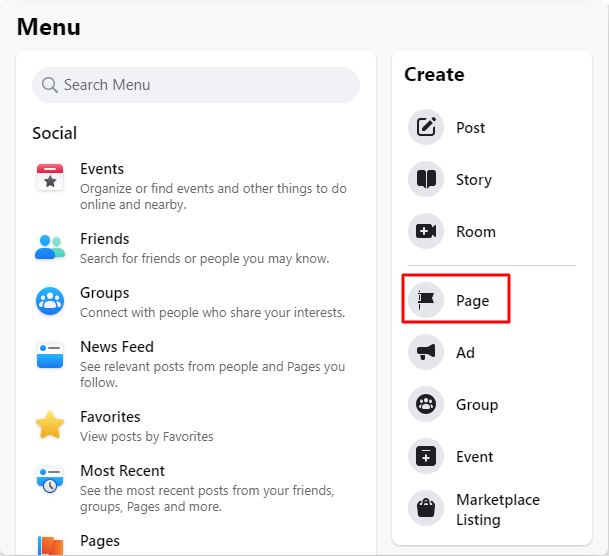This screenshot has height=556, width=609.
Task: Open the Marketplace Listing bag icon
Action: click(x=426, y=508)
